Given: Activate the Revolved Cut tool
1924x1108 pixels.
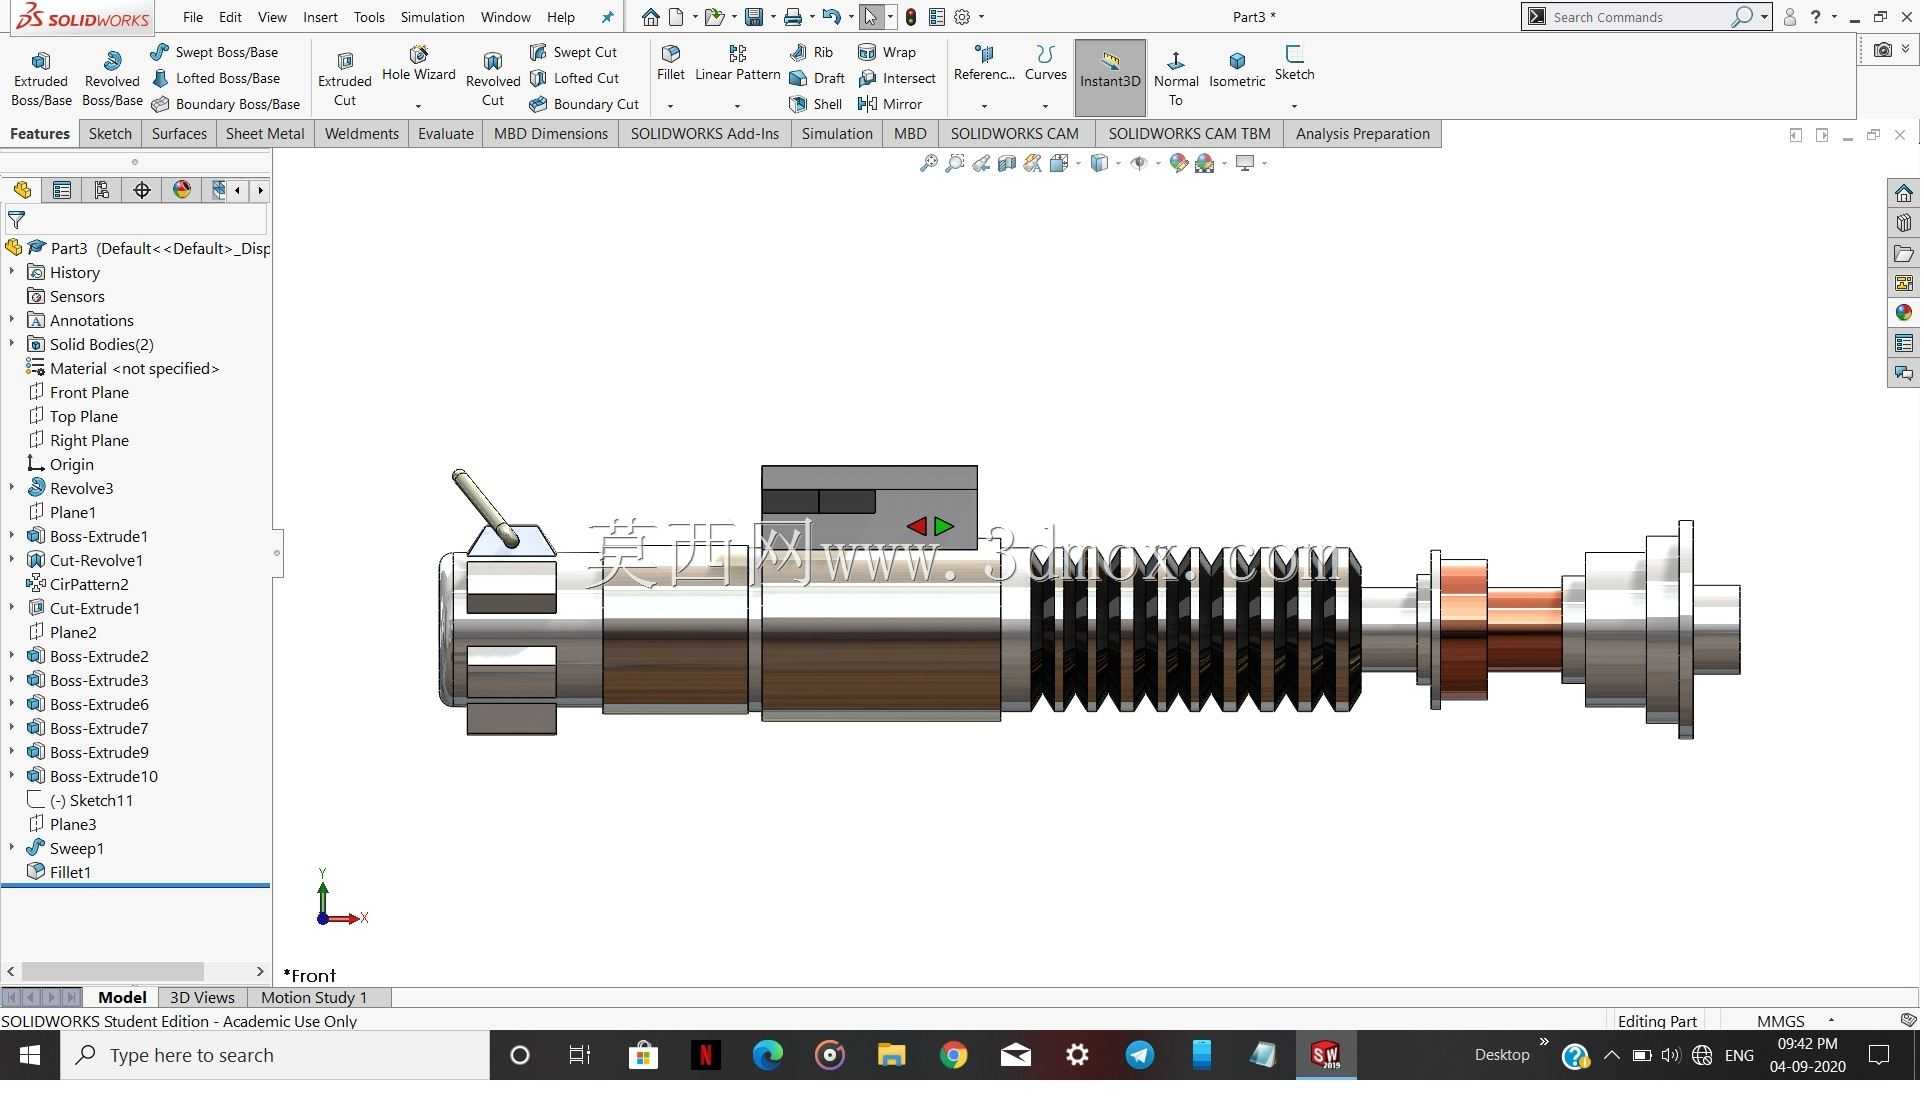Looking at the screenshot, I should tap(493, 78).
